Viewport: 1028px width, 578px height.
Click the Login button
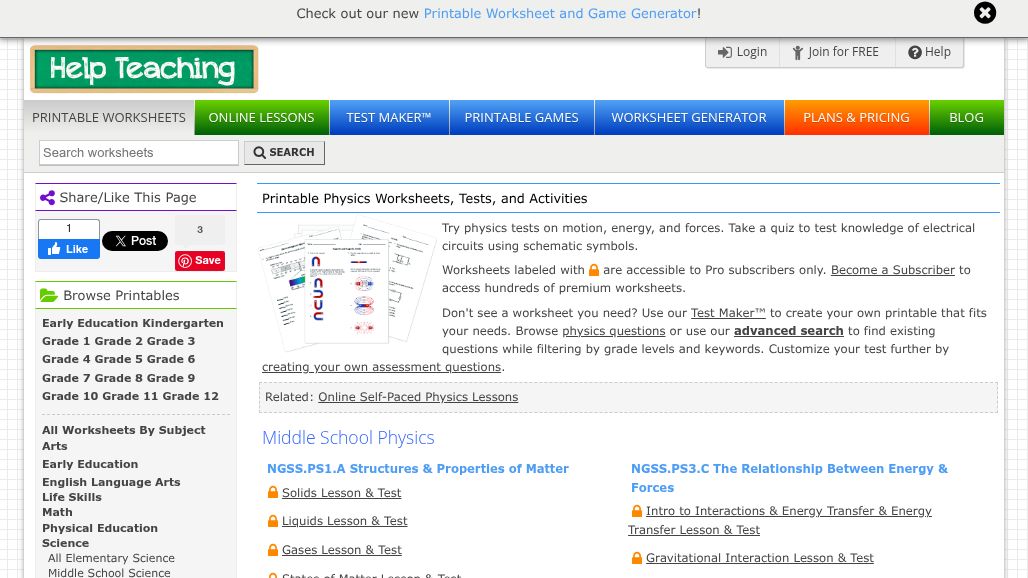[x=742, y=52]
